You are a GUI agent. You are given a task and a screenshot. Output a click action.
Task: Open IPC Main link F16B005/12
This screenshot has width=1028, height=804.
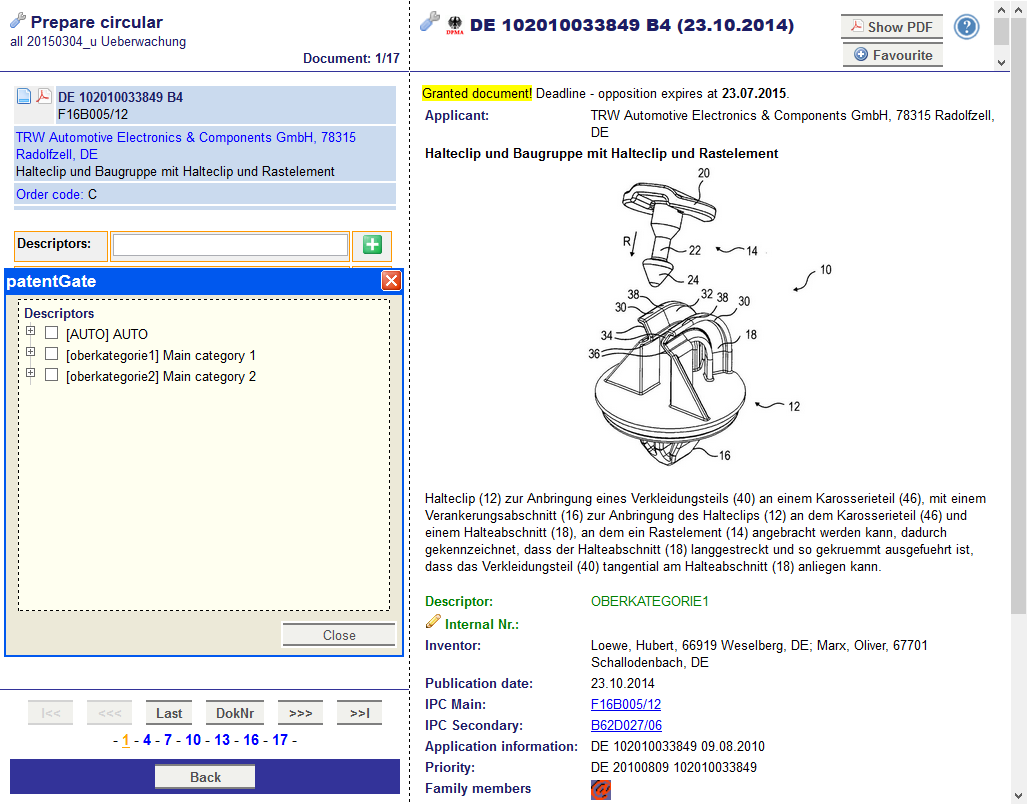pyautogui.click(x=625, y=704)
